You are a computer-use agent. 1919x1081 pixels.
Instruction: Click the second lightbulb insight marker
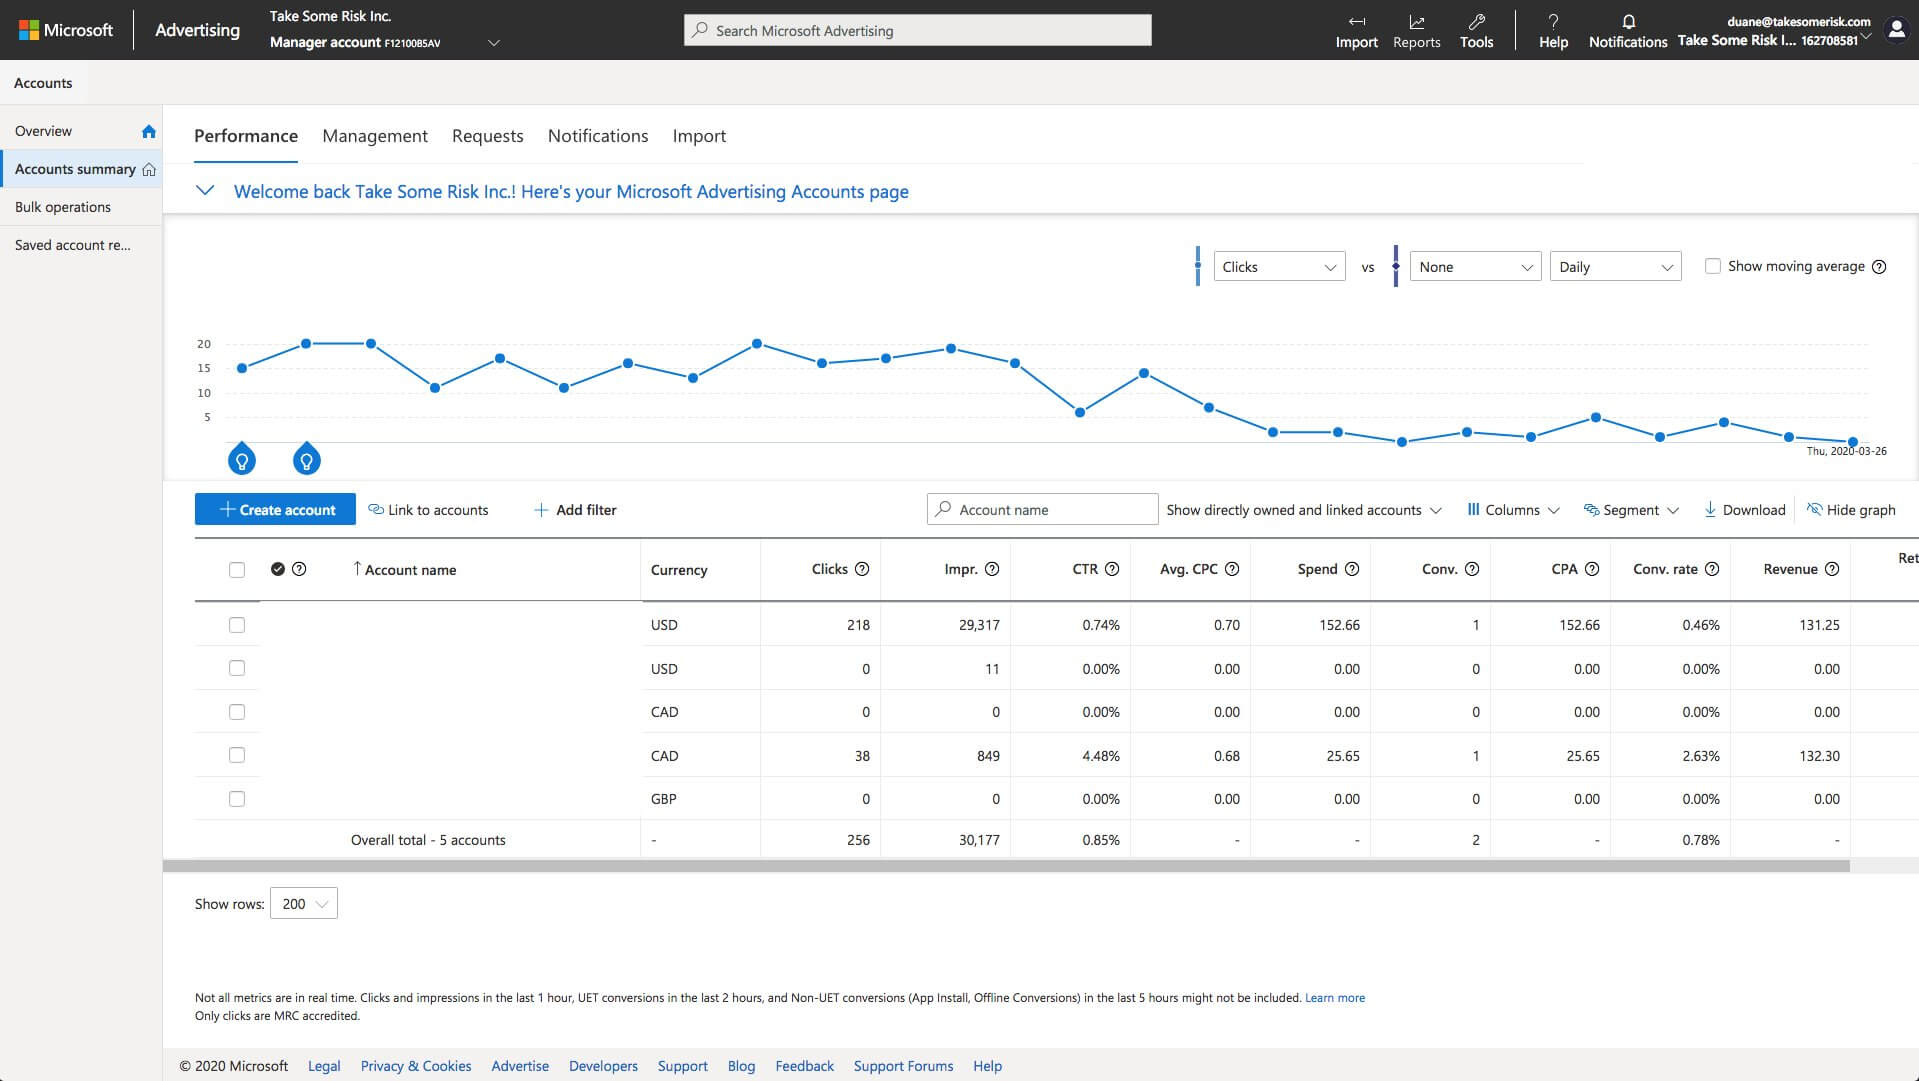[x=306, y=460]
